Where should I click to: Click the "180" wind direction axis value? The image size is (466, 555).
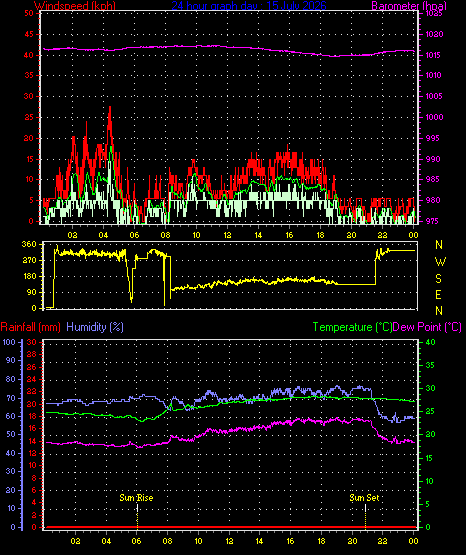[29, 276]
